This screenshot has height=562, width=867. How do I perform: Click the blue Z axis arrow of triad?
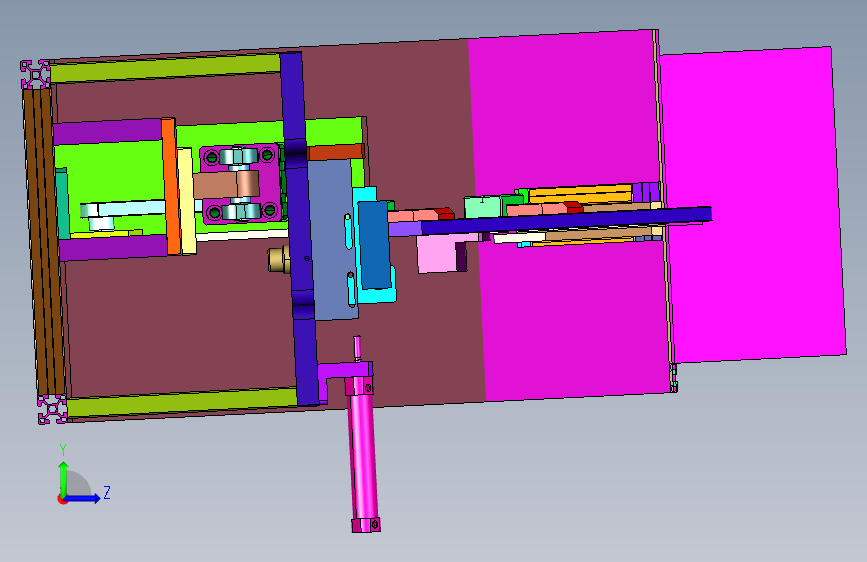pyautogui.click(x=83, y=498)
